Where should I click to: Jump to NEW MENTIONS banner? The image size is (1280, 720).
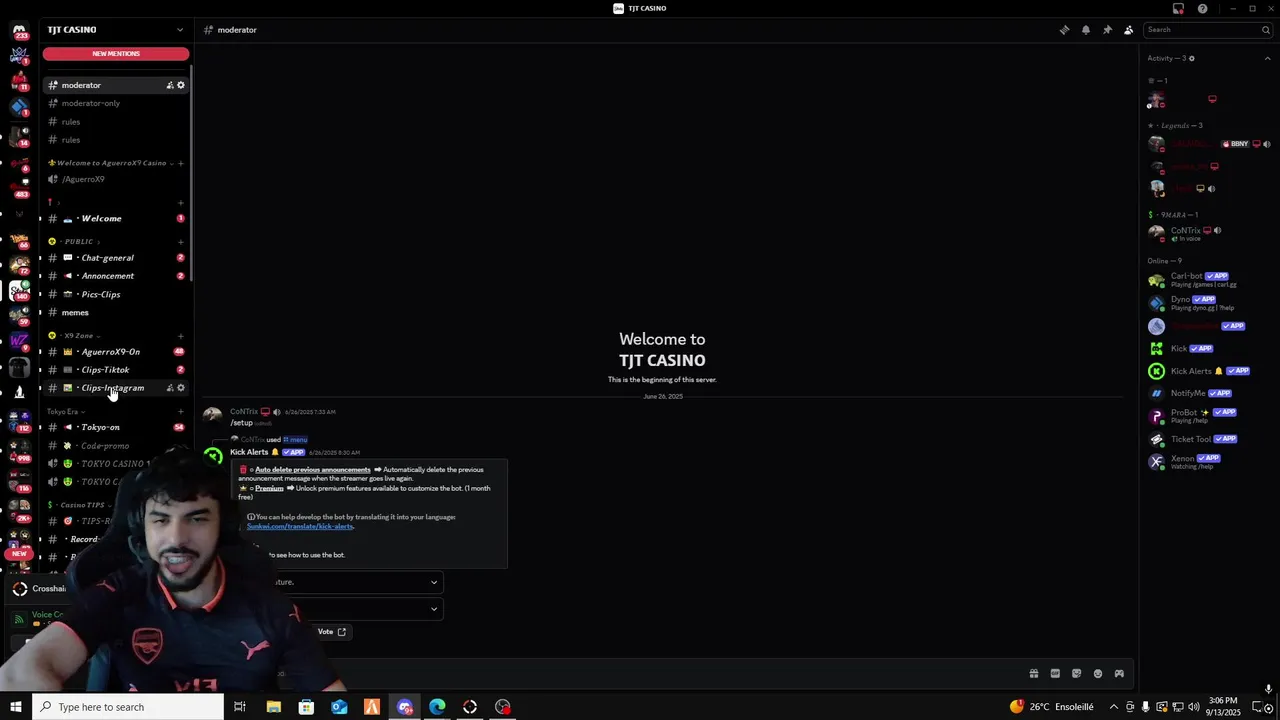click(115, 54)
